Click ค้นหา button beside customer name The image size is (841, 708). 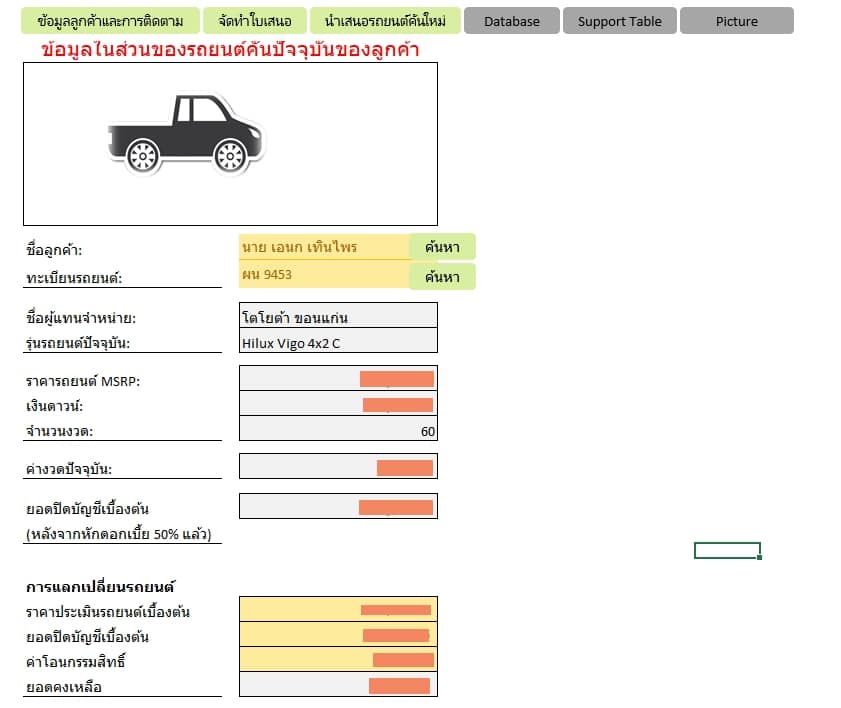click(442, 247)
